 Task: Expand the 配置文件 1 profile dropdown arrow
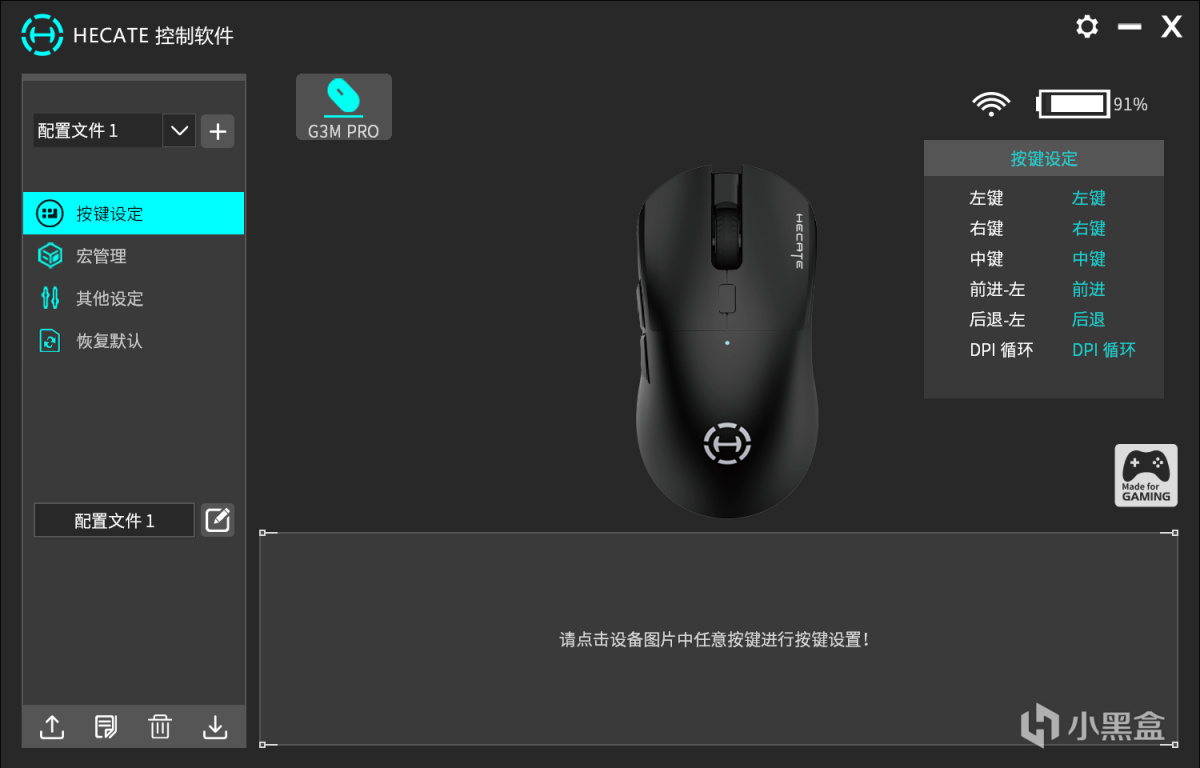[179, 131]
